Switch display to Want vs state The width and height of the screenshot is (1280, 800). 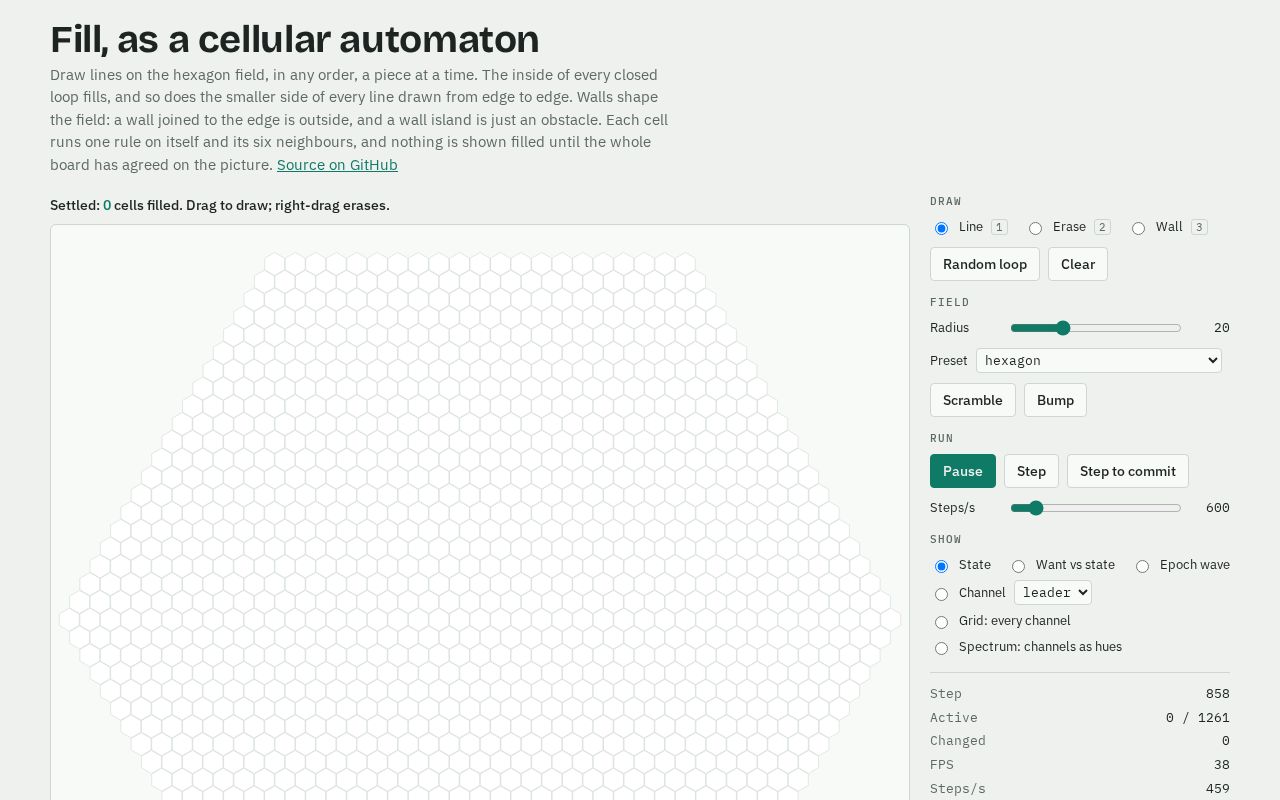[1018, 566]
